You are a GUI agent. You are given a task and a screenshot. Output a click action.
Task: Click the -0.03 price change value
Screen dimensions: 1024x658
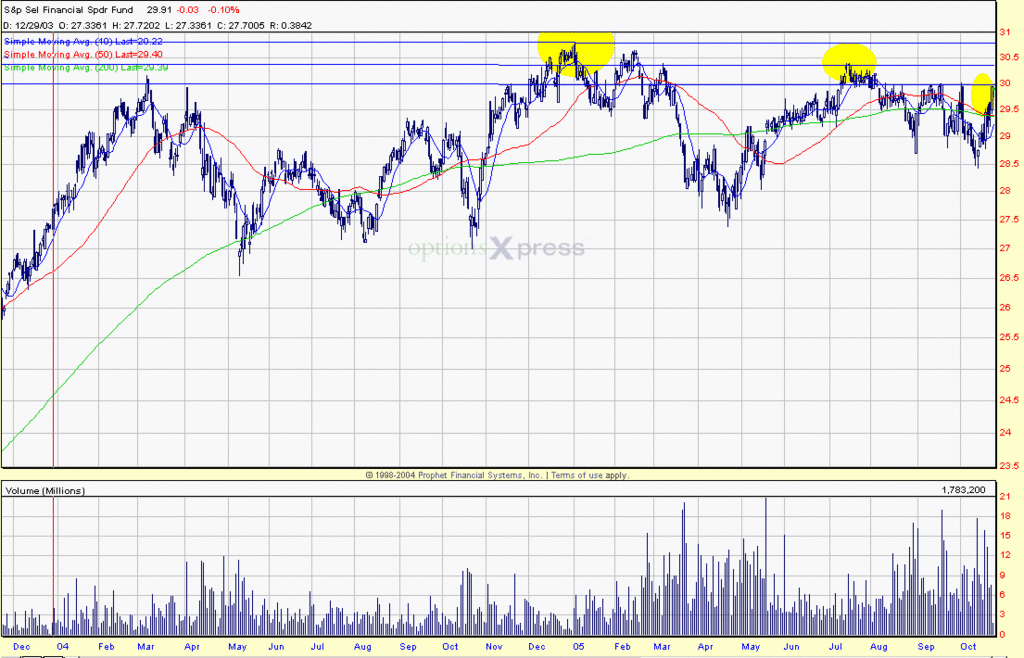click(189, 10)
